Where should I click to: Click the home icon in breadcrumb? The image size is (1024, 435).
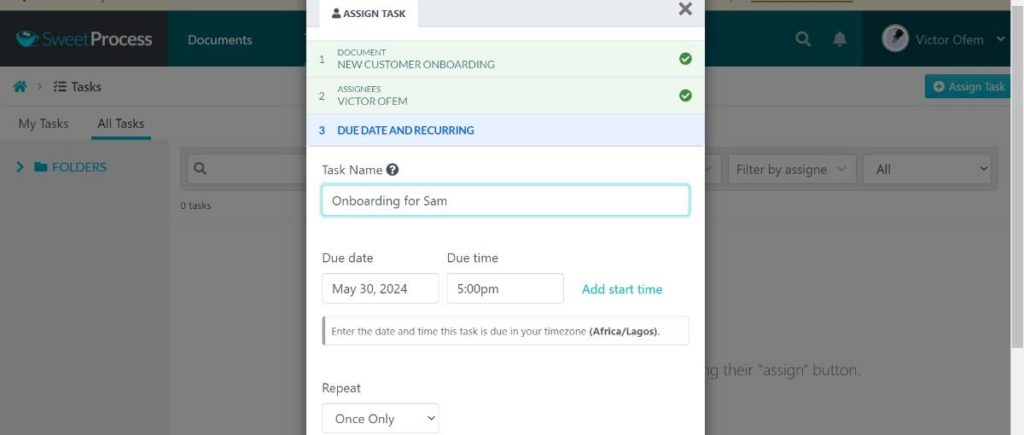pyautogui.click(x=20, y=87)
